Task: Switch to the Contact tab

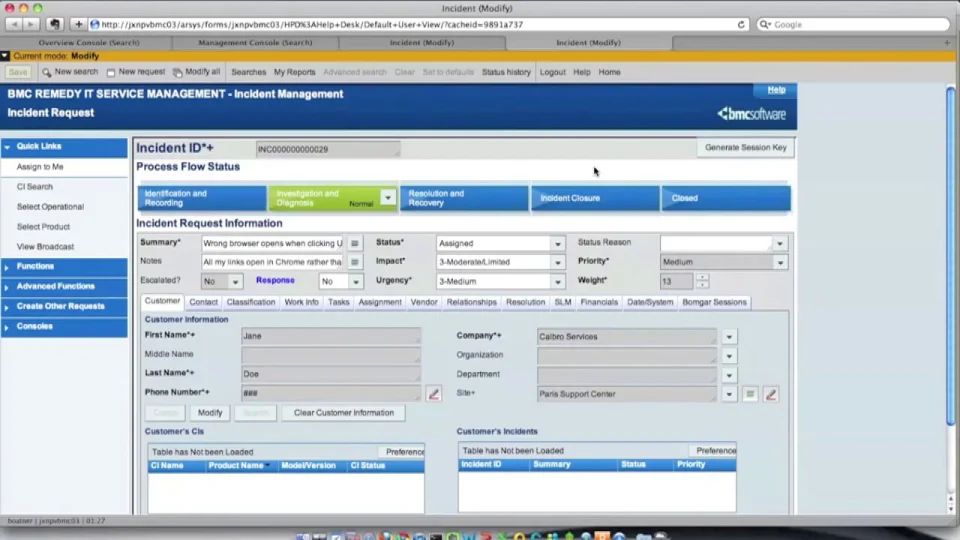Action: pos(203,302)
